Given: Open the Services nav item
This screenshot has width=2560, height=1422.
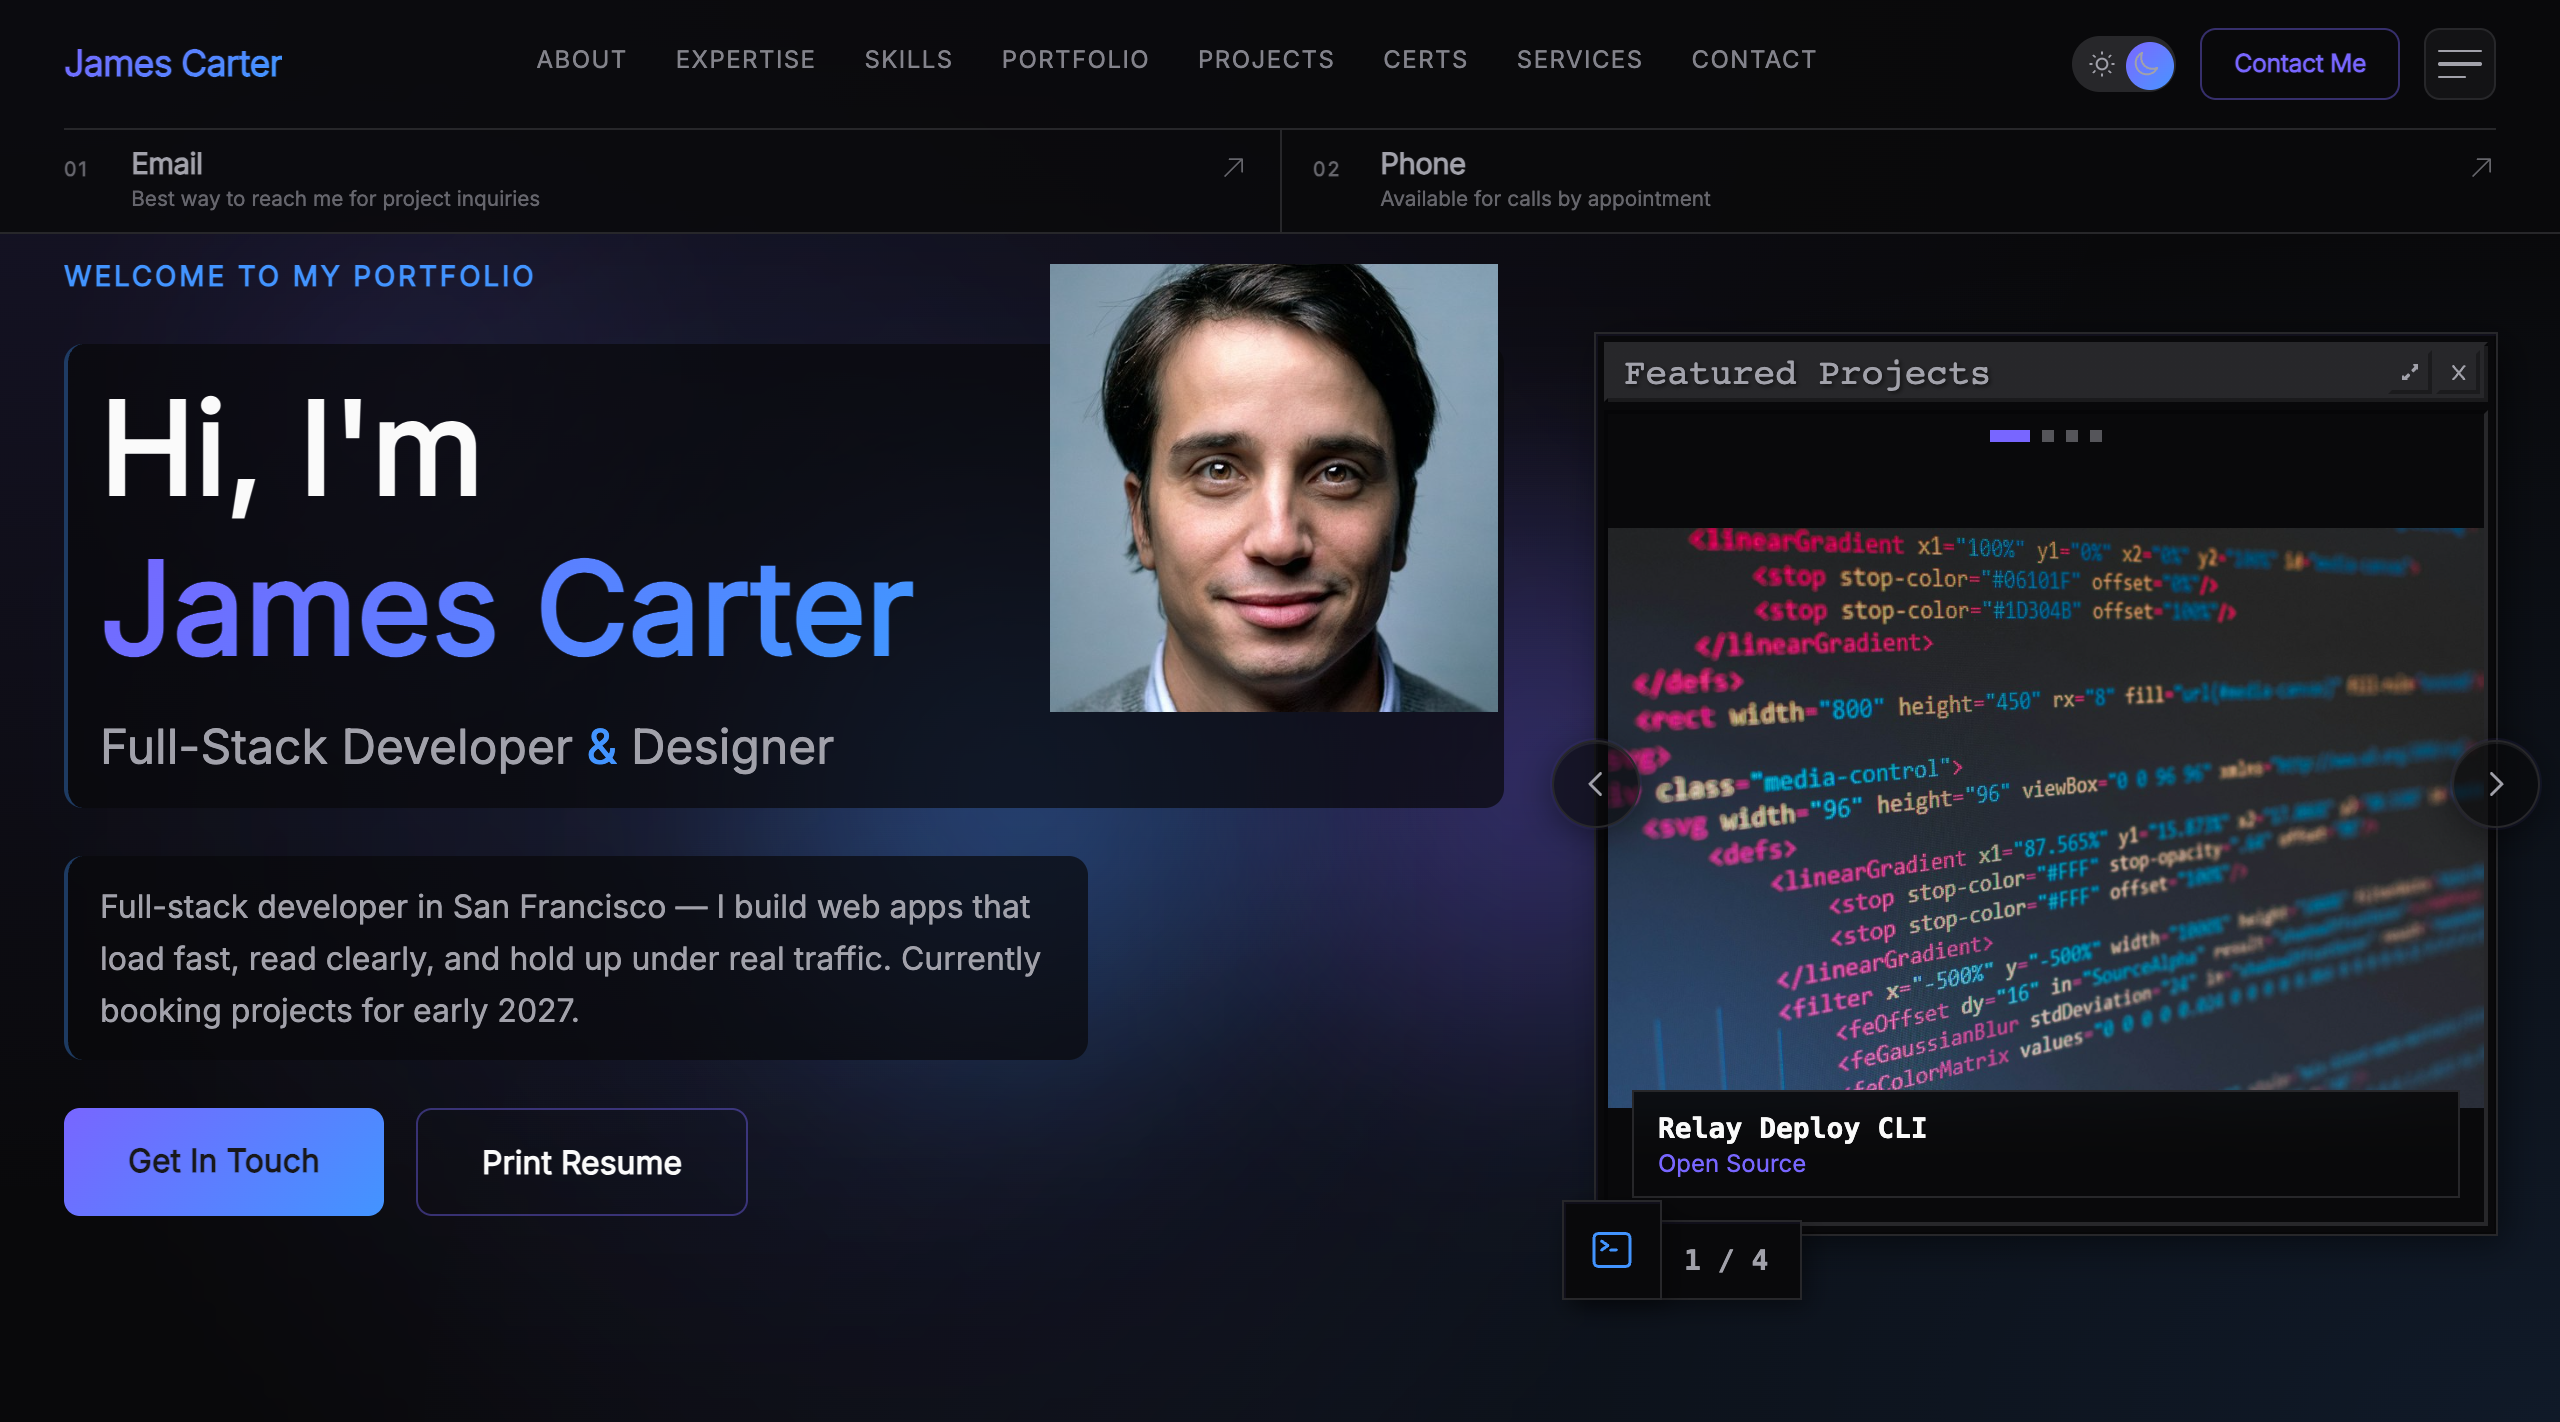Looking at the screenshot, I should [1579, 60].
